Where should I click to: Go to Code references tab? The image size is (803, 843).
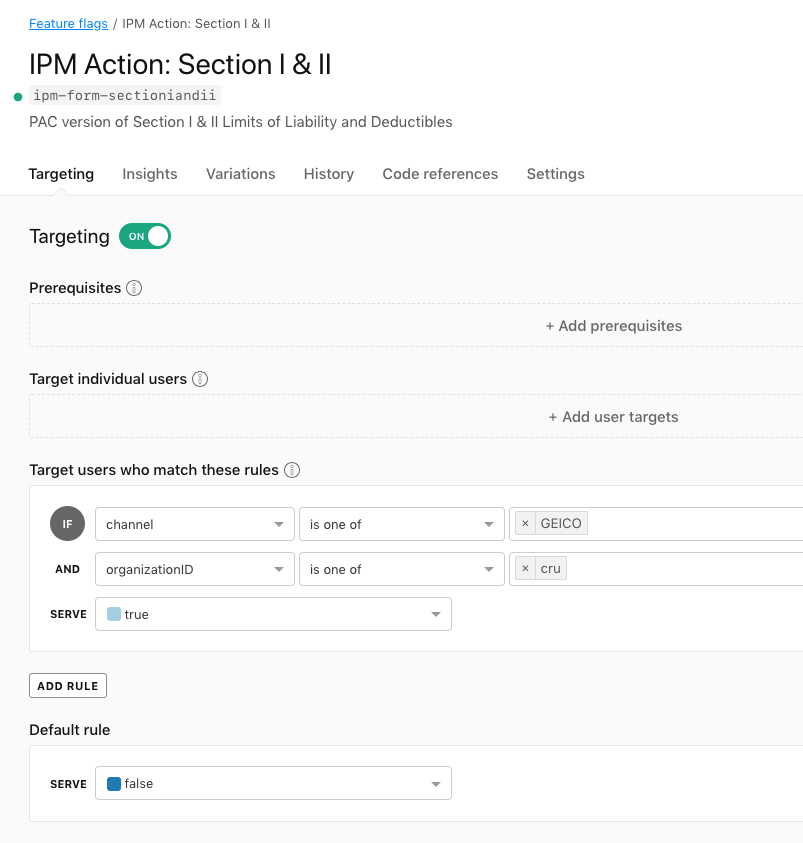(x=440, y=174)
